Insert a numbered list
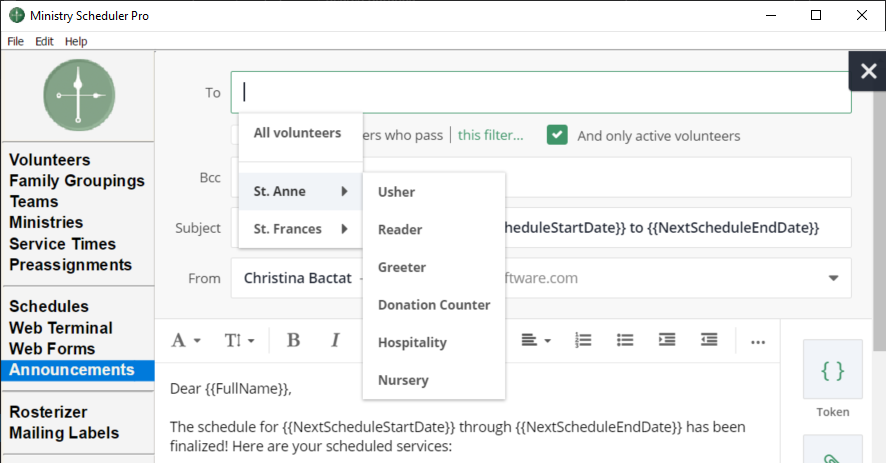Image resolution: width=886 pixels, height=463 pixels. point(583,340)
